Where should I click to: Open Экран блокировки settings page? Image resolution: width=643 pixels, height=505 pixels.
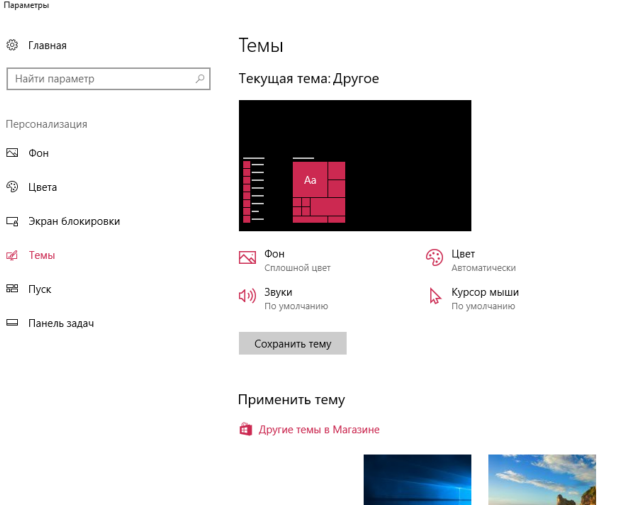point(74,221)
